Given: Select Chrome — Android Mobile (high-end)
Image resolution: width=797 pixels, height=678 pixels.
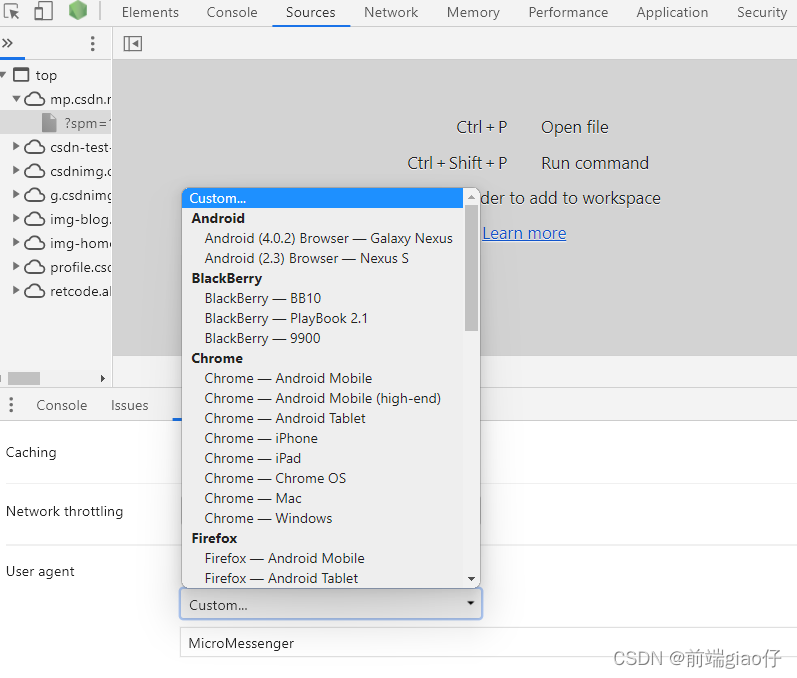Looking at the screenshot, I should pyautogui.click(x=322, y=398).
